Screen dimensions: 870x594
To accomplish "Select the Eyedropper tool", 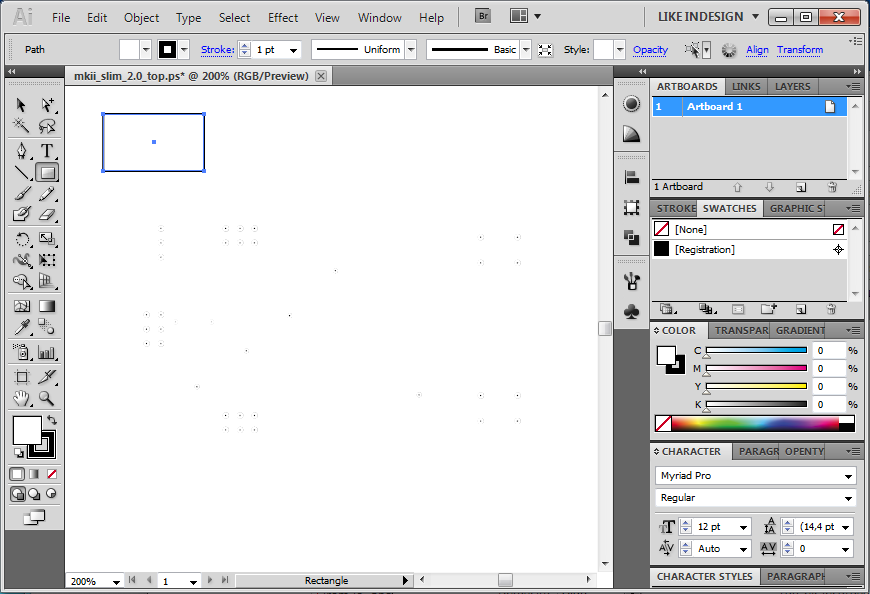I will [21, 327].
